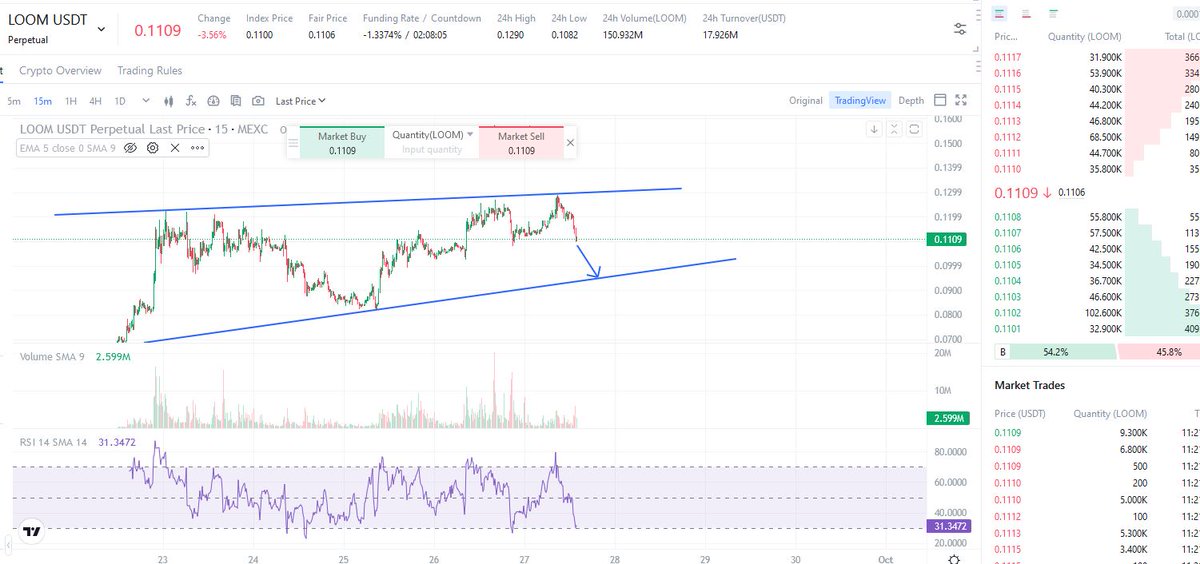Open the chart type candlestick selector

point(169,101)
